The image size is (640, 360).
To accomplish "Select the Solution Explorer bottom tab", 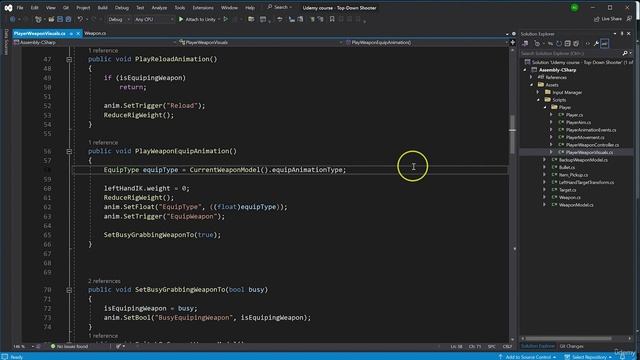I will coord(538,346).
